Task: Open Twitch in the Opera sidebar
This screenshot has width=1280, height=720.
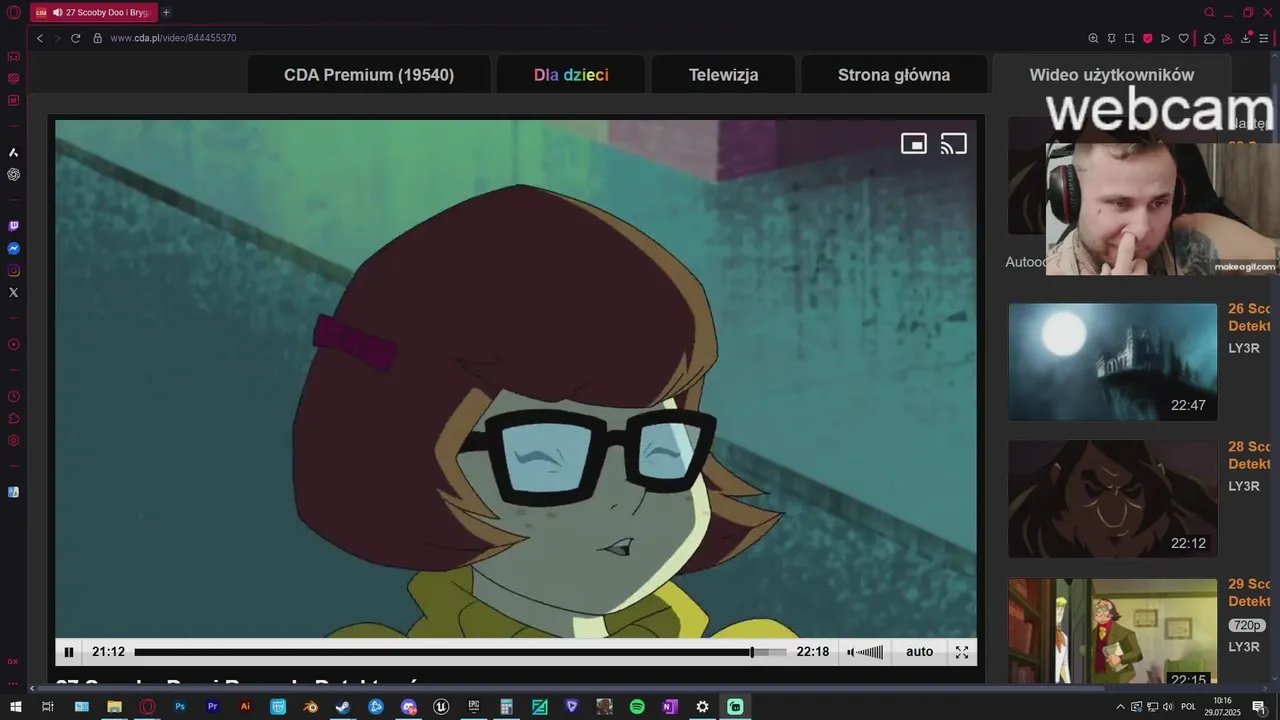Action: (x=13, y=226)
